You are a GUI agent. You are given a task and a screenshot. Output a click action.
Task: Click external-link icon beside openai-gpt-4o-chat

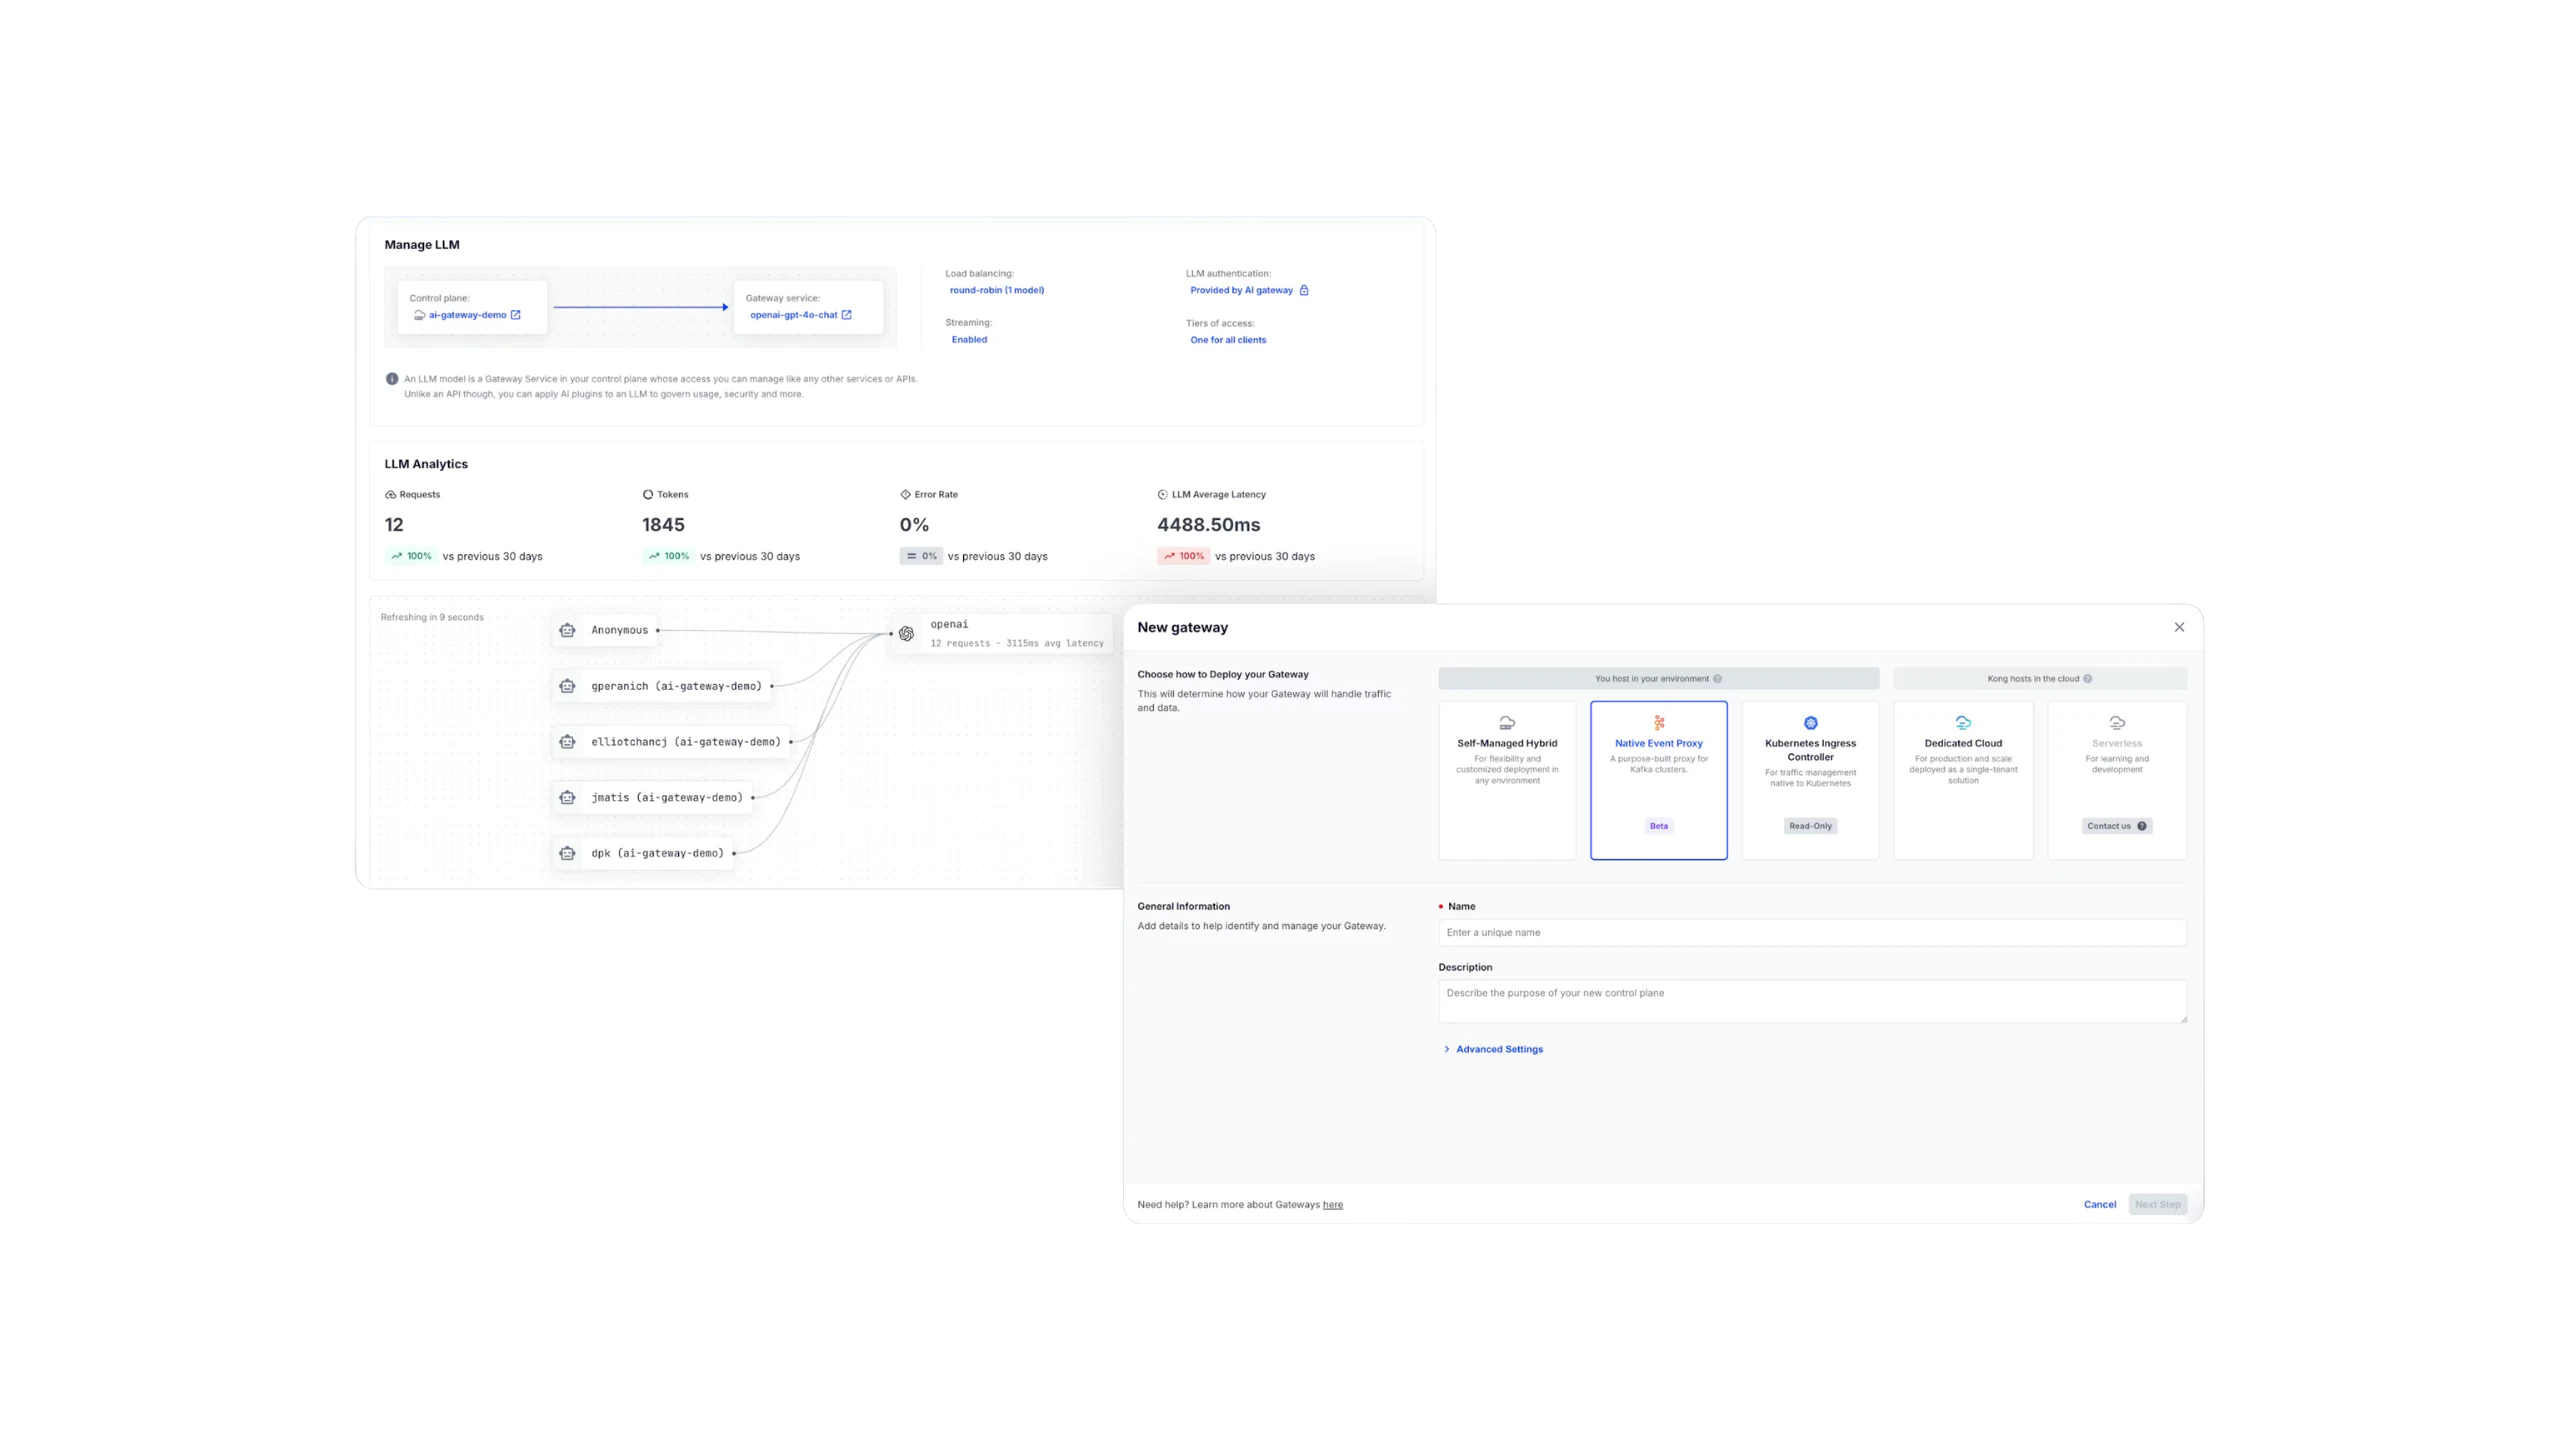[x=847, y=315]
